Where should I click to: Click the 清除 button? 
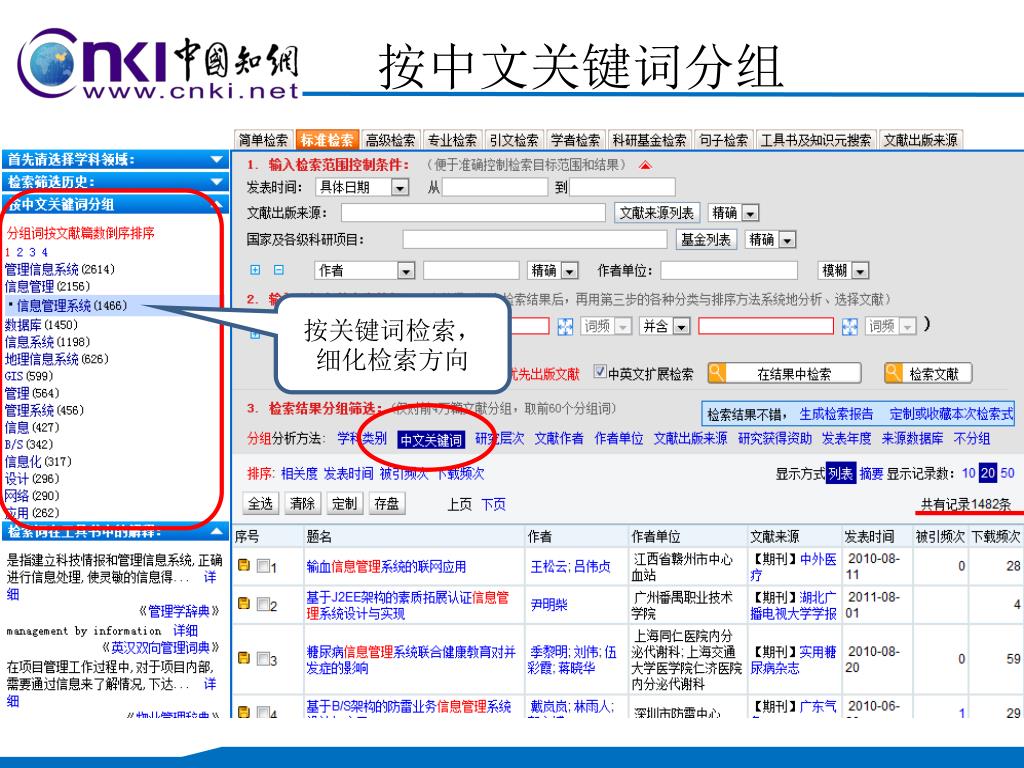pyautogui.click(x=302, y=504)
